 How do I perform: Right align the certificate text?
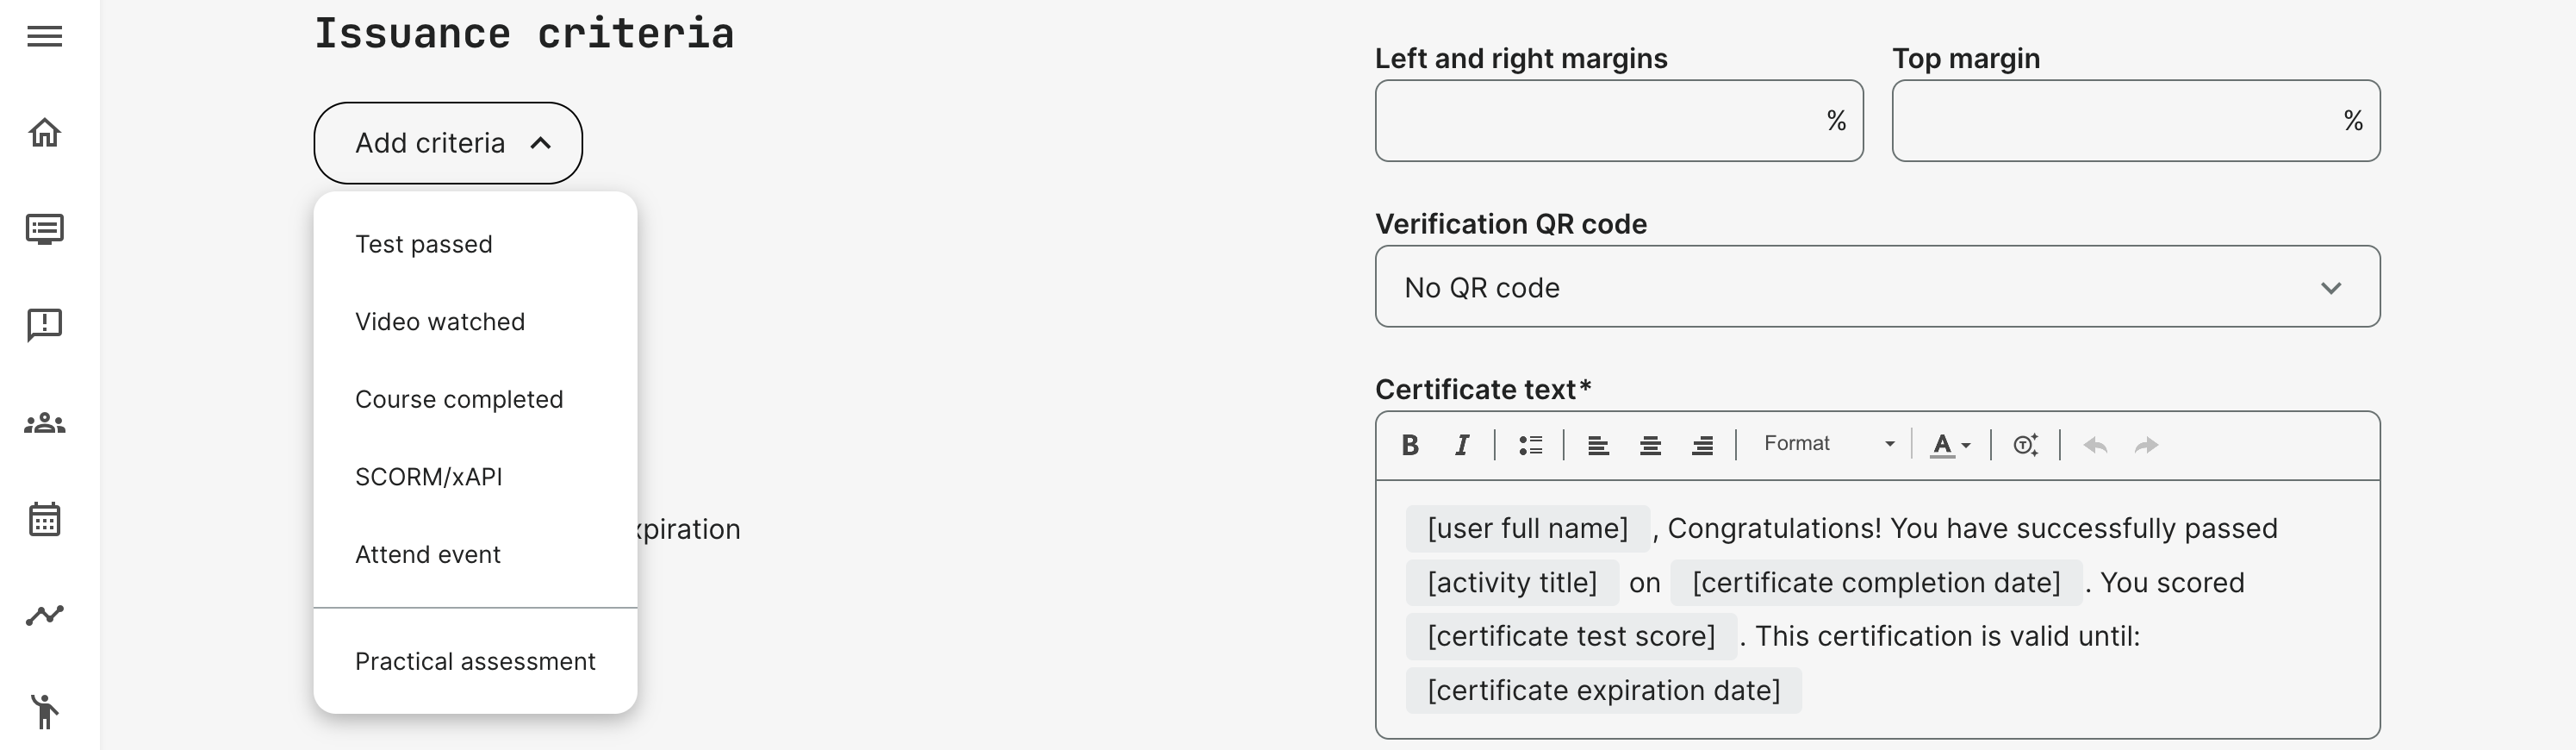coord(1702,445)
